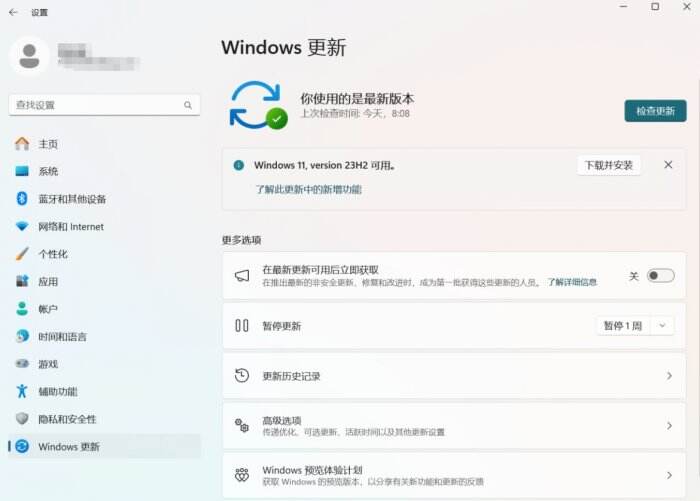This screenshot has width=700, height=501.
Task: Click the history clock icon
Action: click(x=242, y=376)
